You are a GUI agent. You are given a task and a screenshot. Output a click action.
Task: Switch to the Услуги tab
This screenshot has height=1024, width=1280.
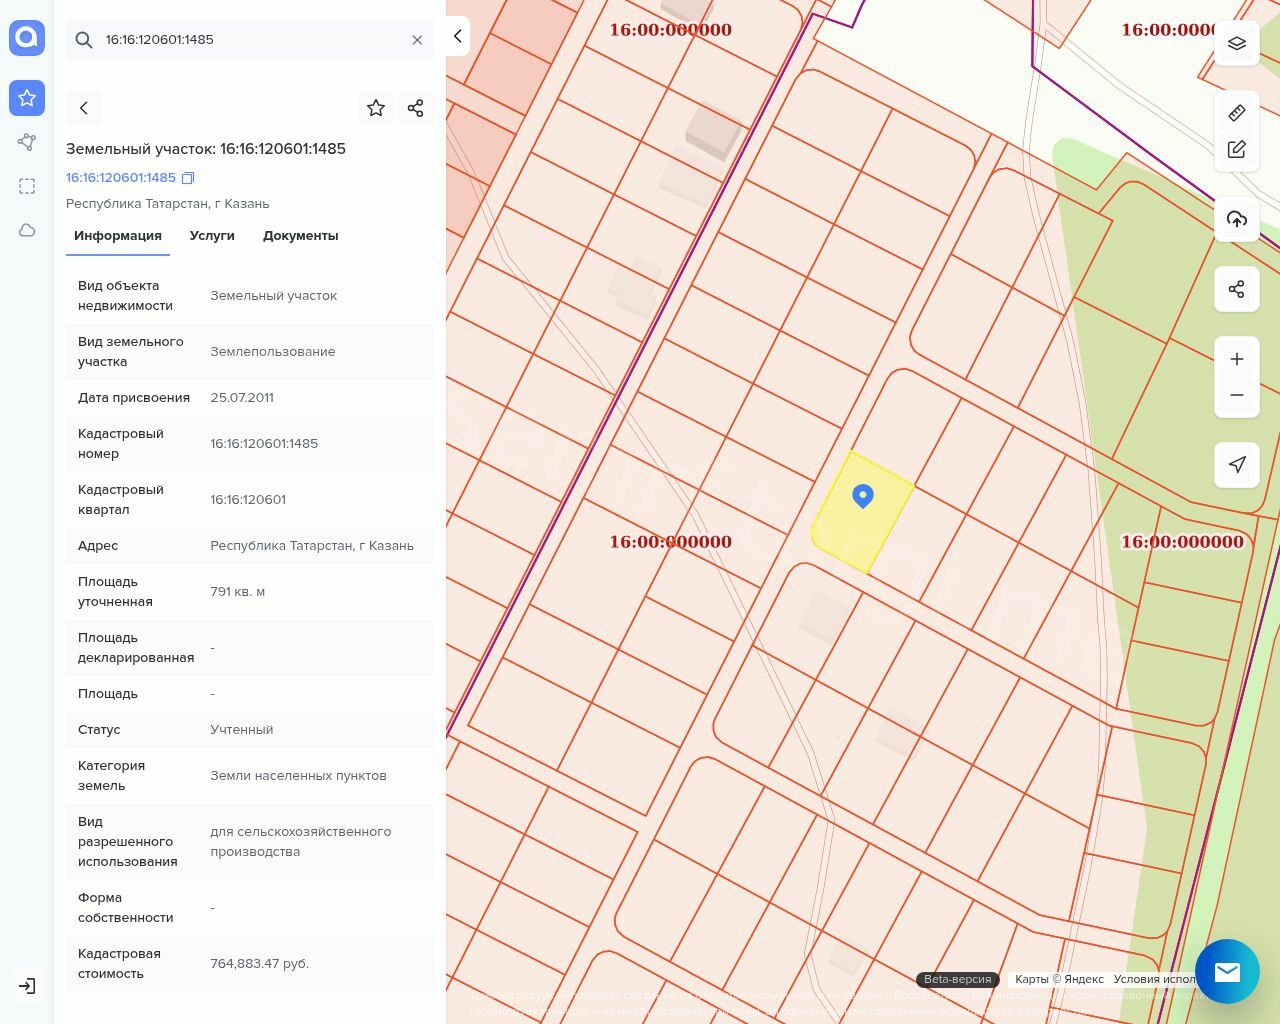click(212, 236)
